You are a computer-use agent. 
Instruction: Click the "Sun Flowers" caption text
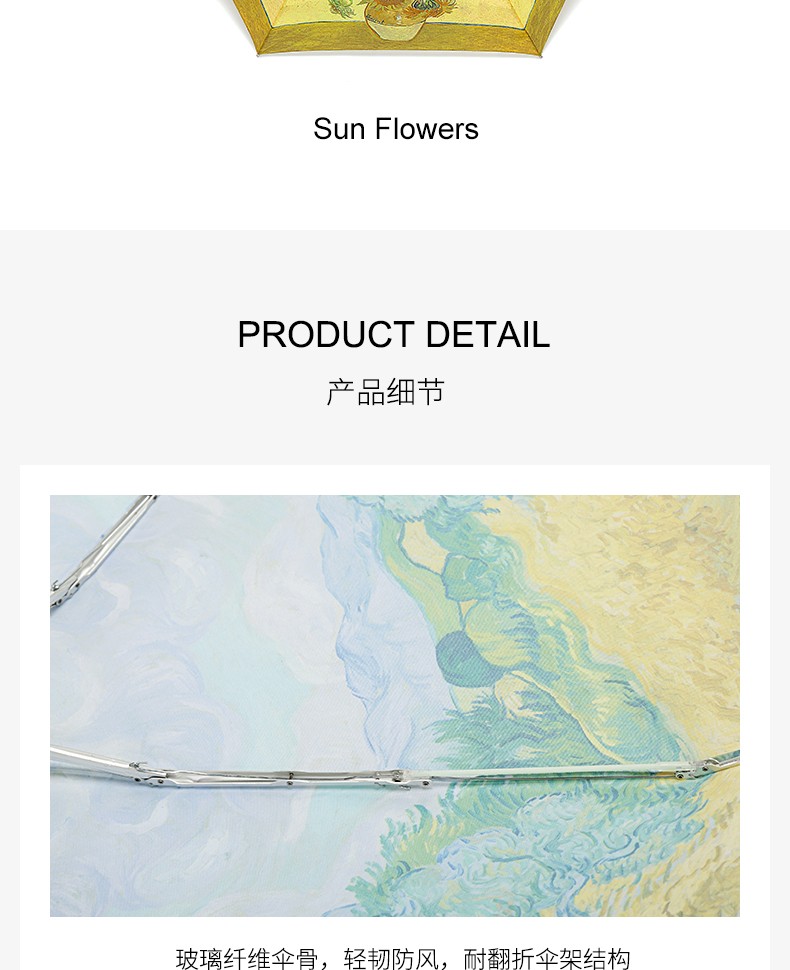click(x=395, y=129)
